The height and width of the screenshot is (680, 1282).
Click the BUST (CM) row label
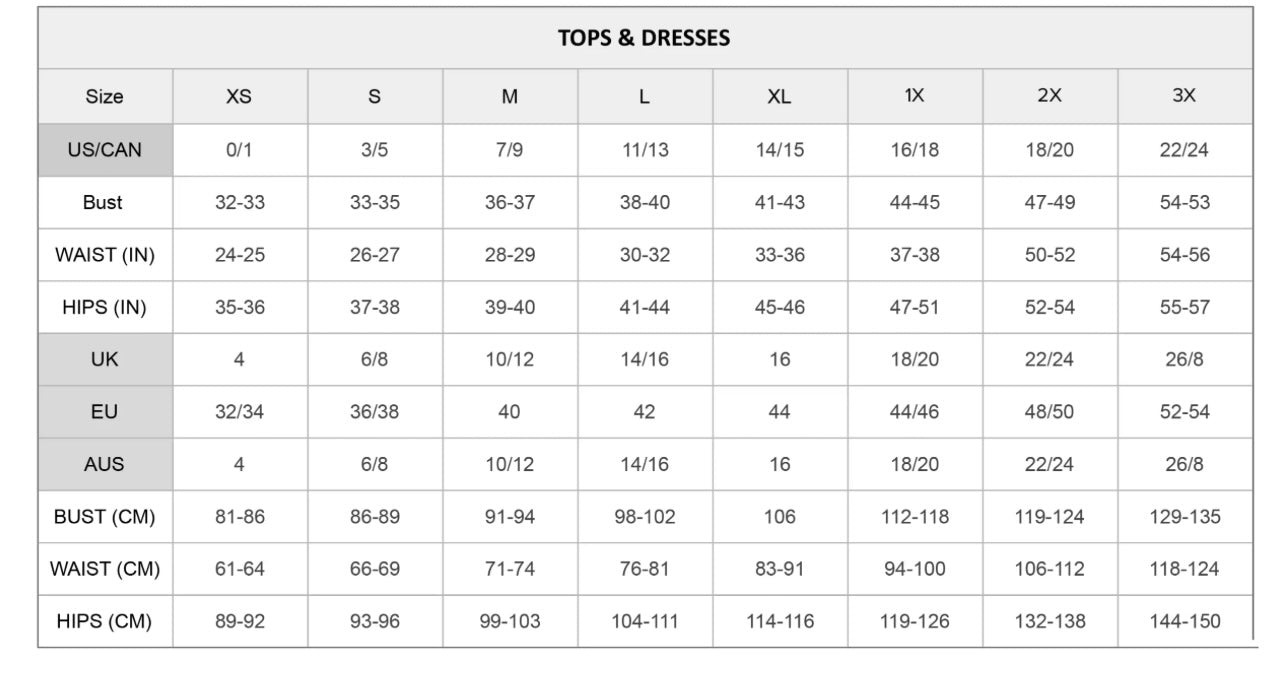[x=105, y=517]
